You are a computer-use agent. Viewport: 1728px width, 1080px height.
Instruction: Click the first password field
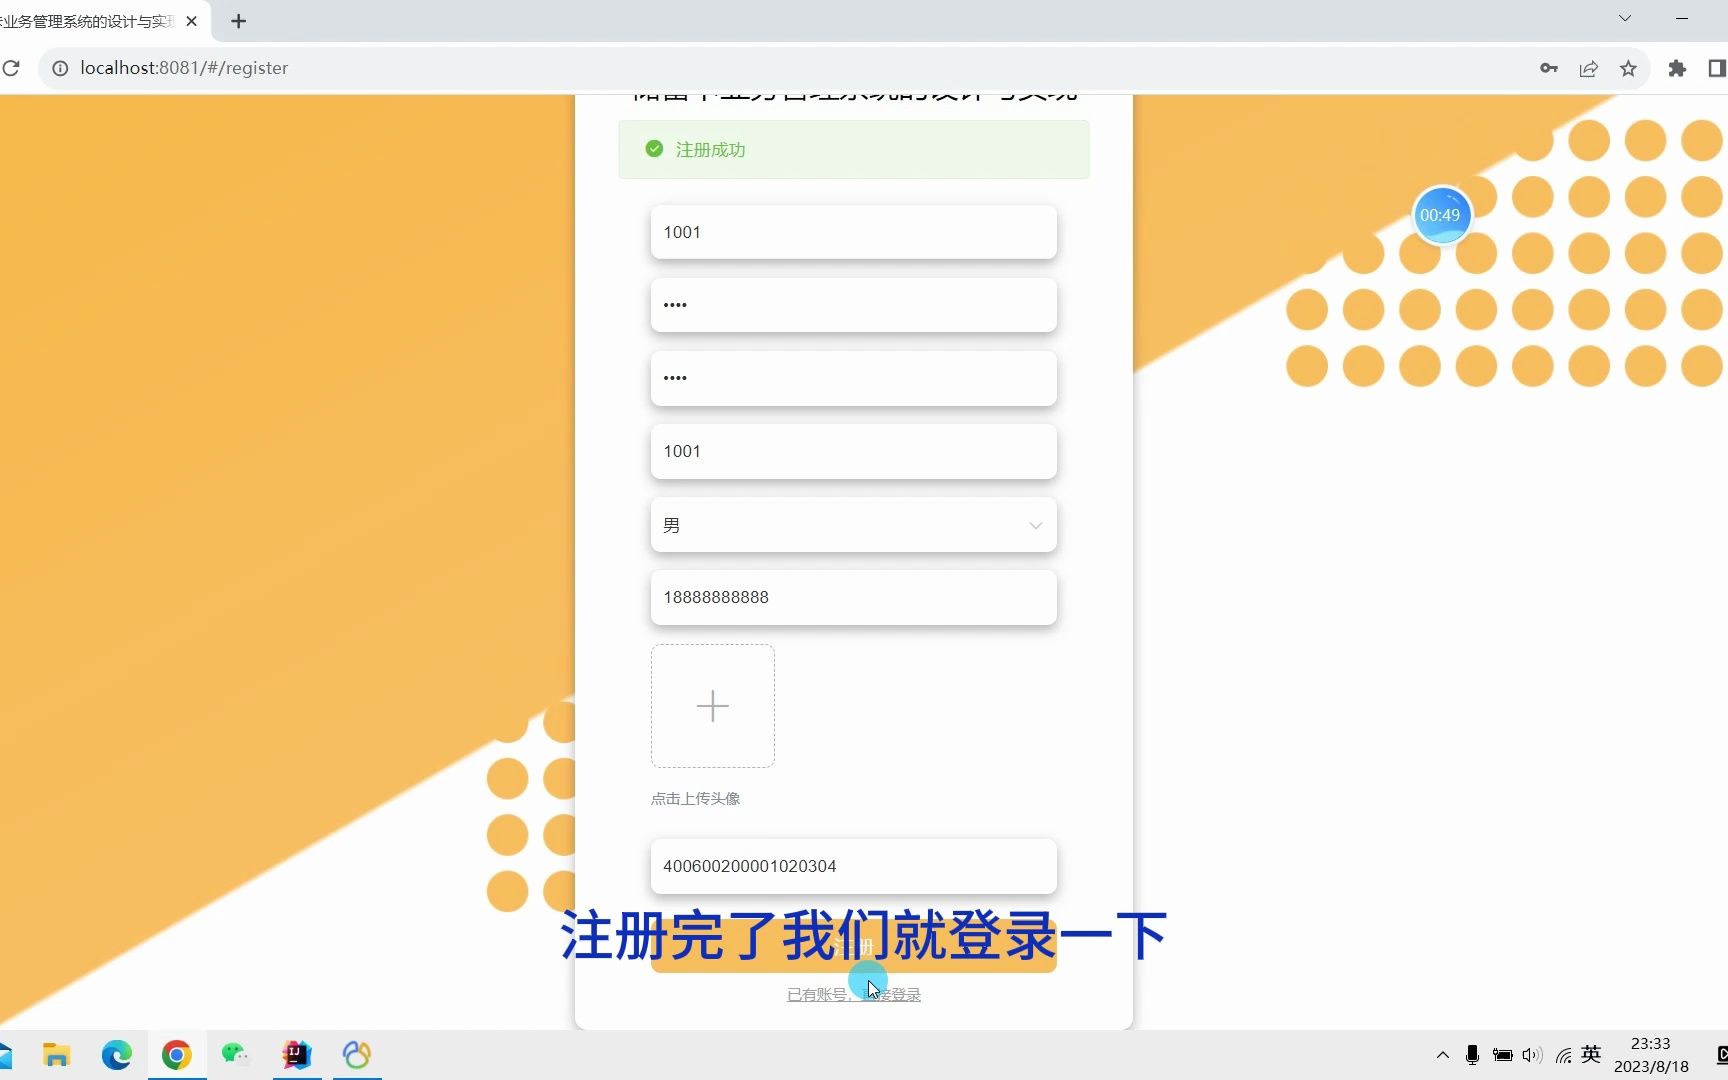tap(853, 305)
